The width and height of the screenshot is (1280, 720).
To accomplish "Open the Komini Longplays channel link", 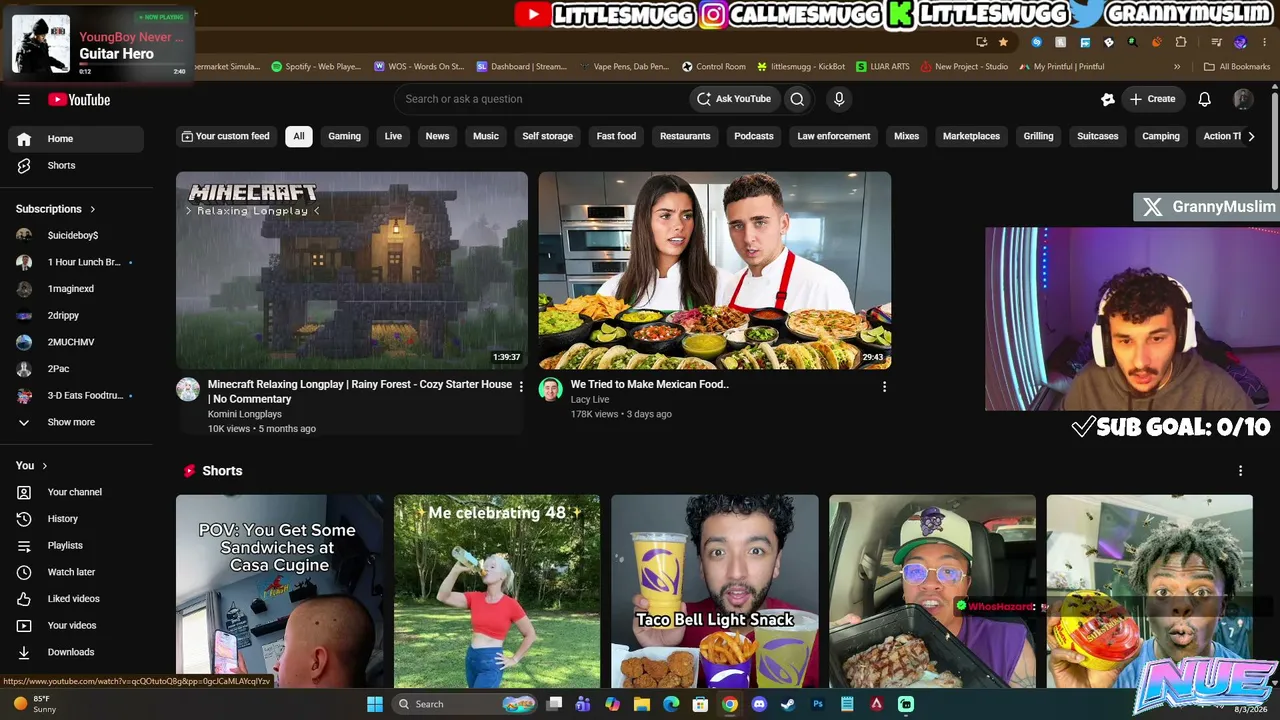I will pyautogui.click(x=245, y=414).
